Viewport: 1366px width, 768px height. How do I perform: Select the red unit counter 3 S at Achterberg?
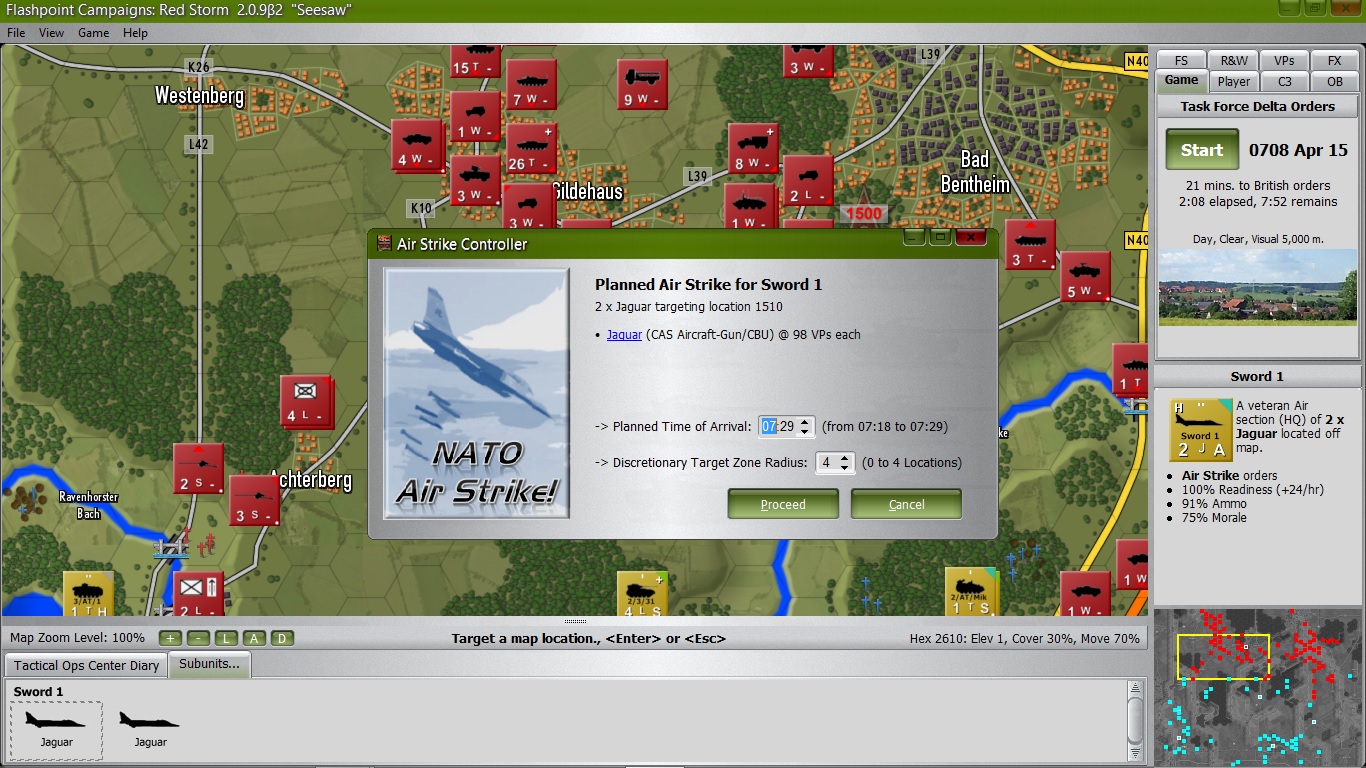click(254, 500)
